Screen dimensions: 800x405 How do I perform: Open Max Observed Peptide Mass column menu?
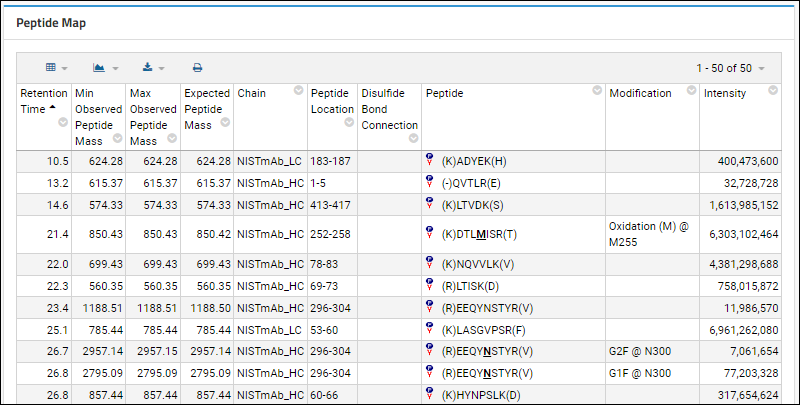[x=172, y=138]
